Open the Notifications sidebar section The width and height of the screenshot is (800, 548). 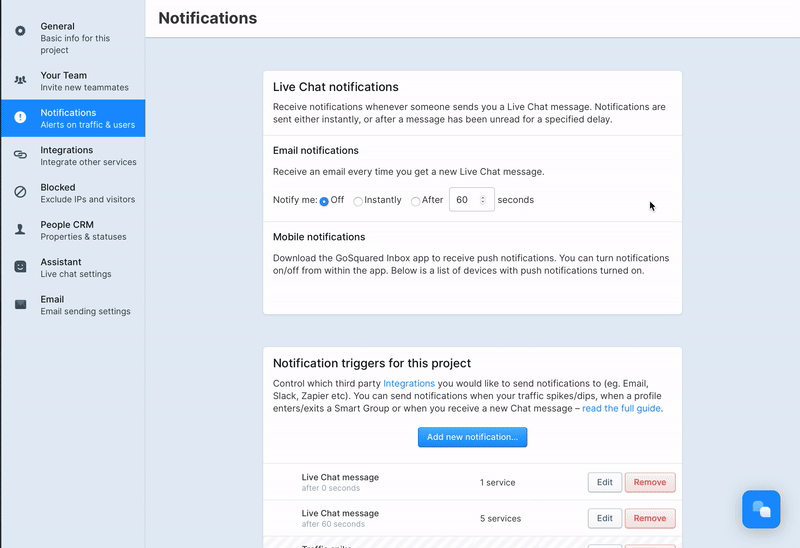point(72,118)
